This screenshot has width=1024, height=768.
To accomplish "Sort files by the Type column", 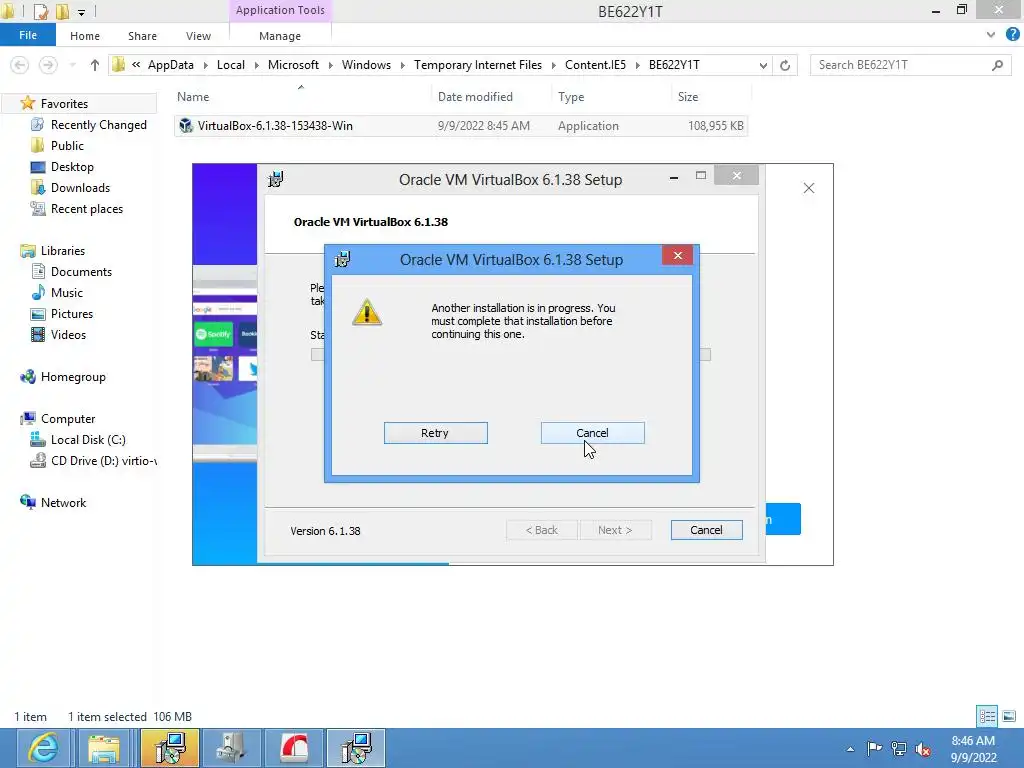I will click(571, 97).
